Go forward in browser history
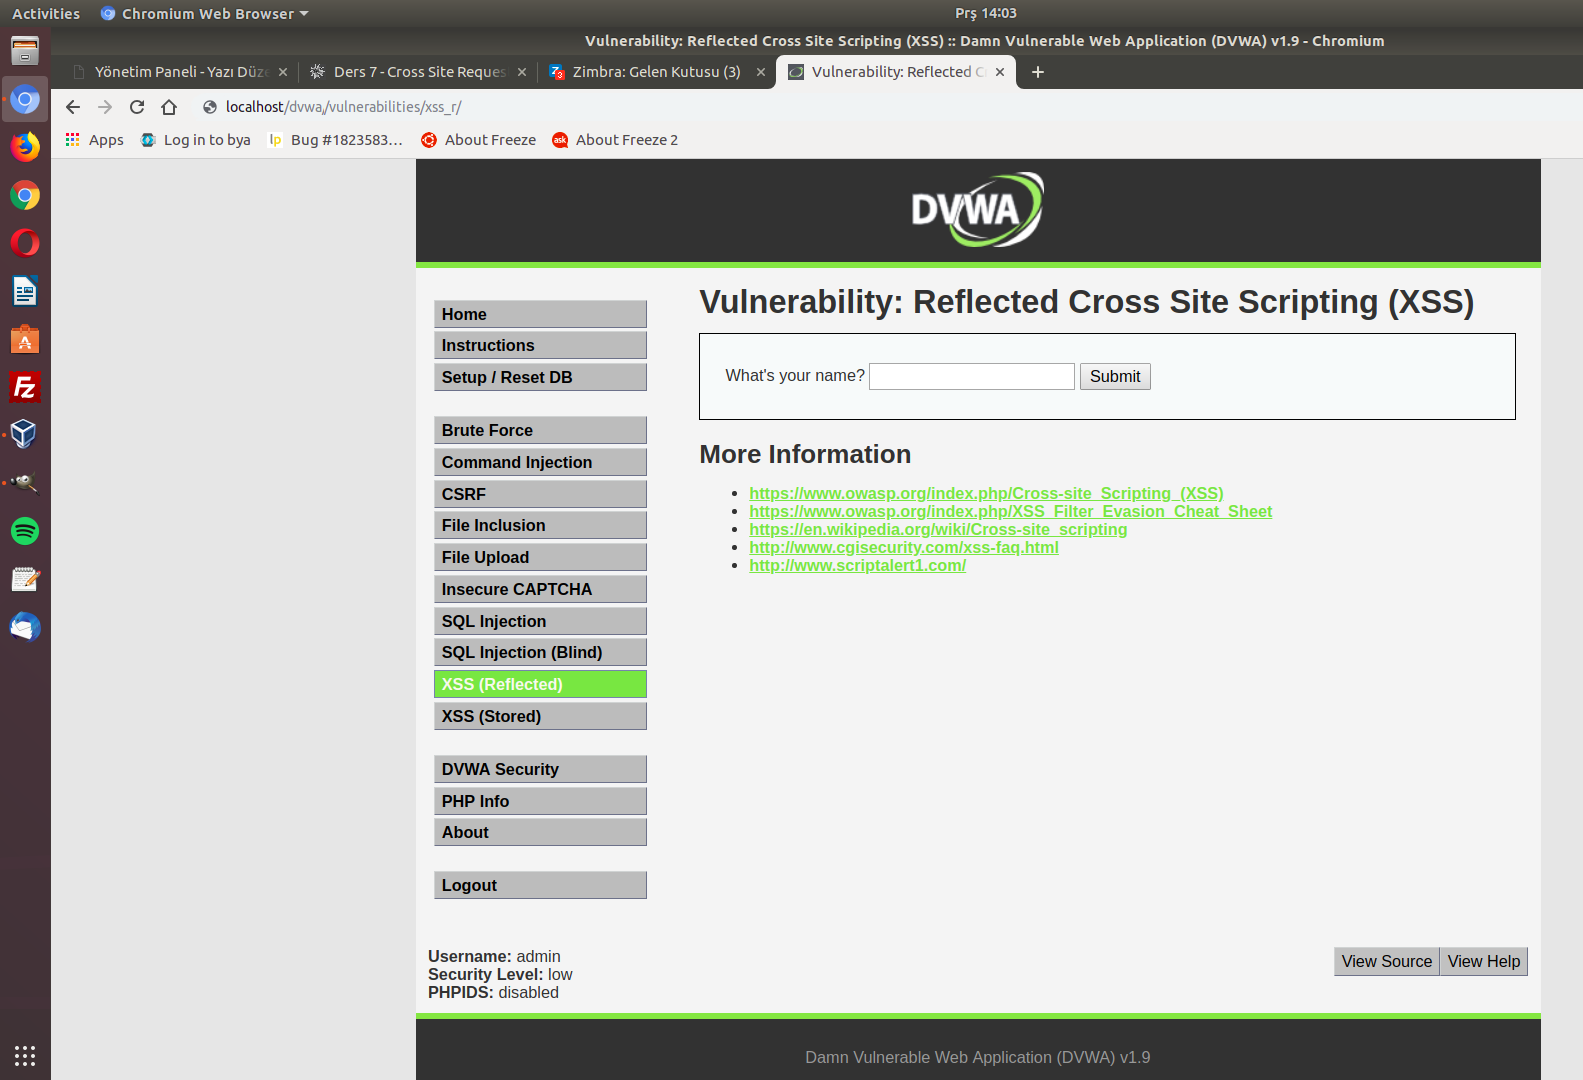The image size is (1583, 1080). (105, 107)
